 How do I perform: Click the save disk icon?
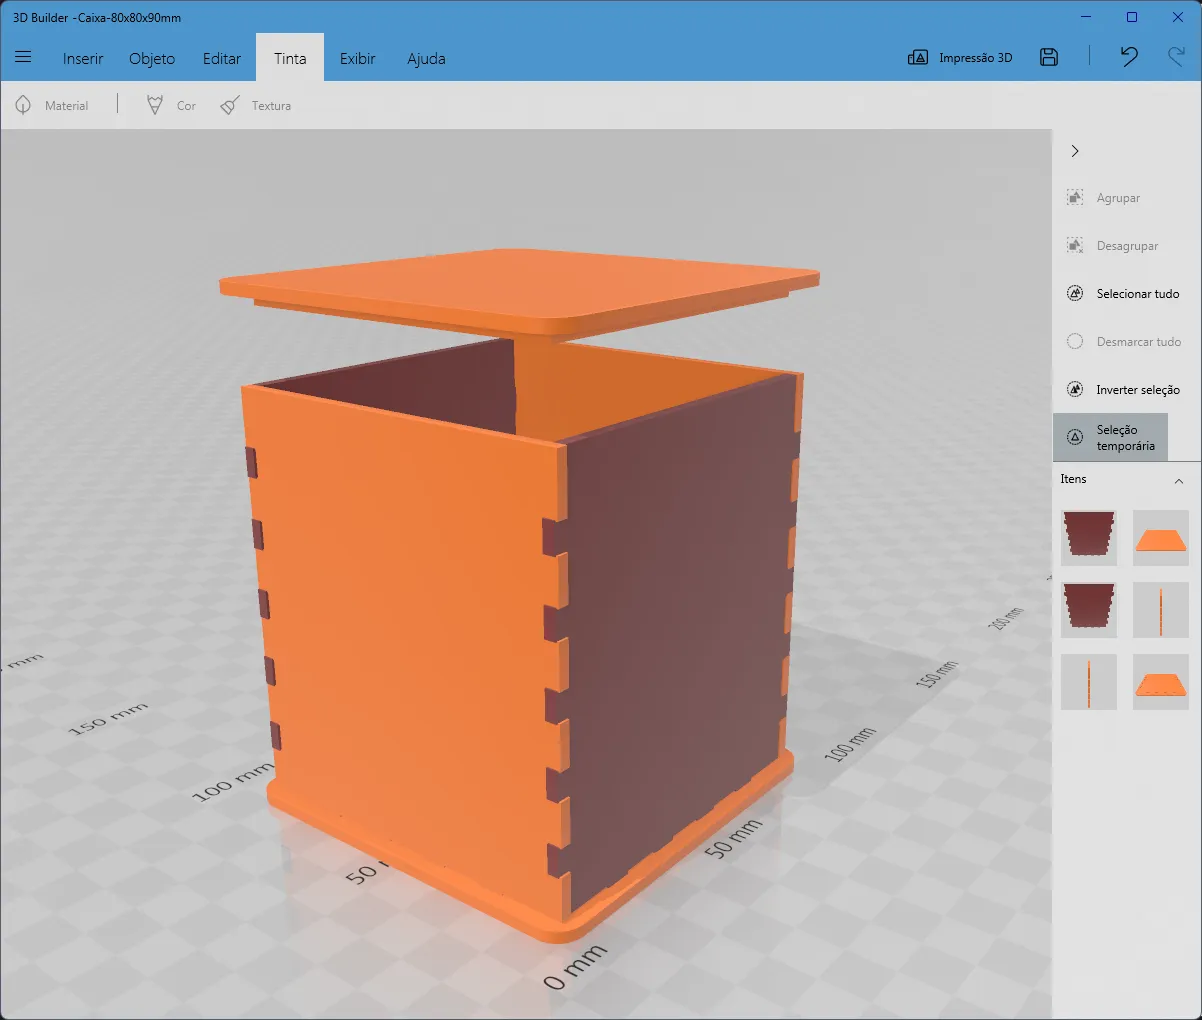[1048, 57]
